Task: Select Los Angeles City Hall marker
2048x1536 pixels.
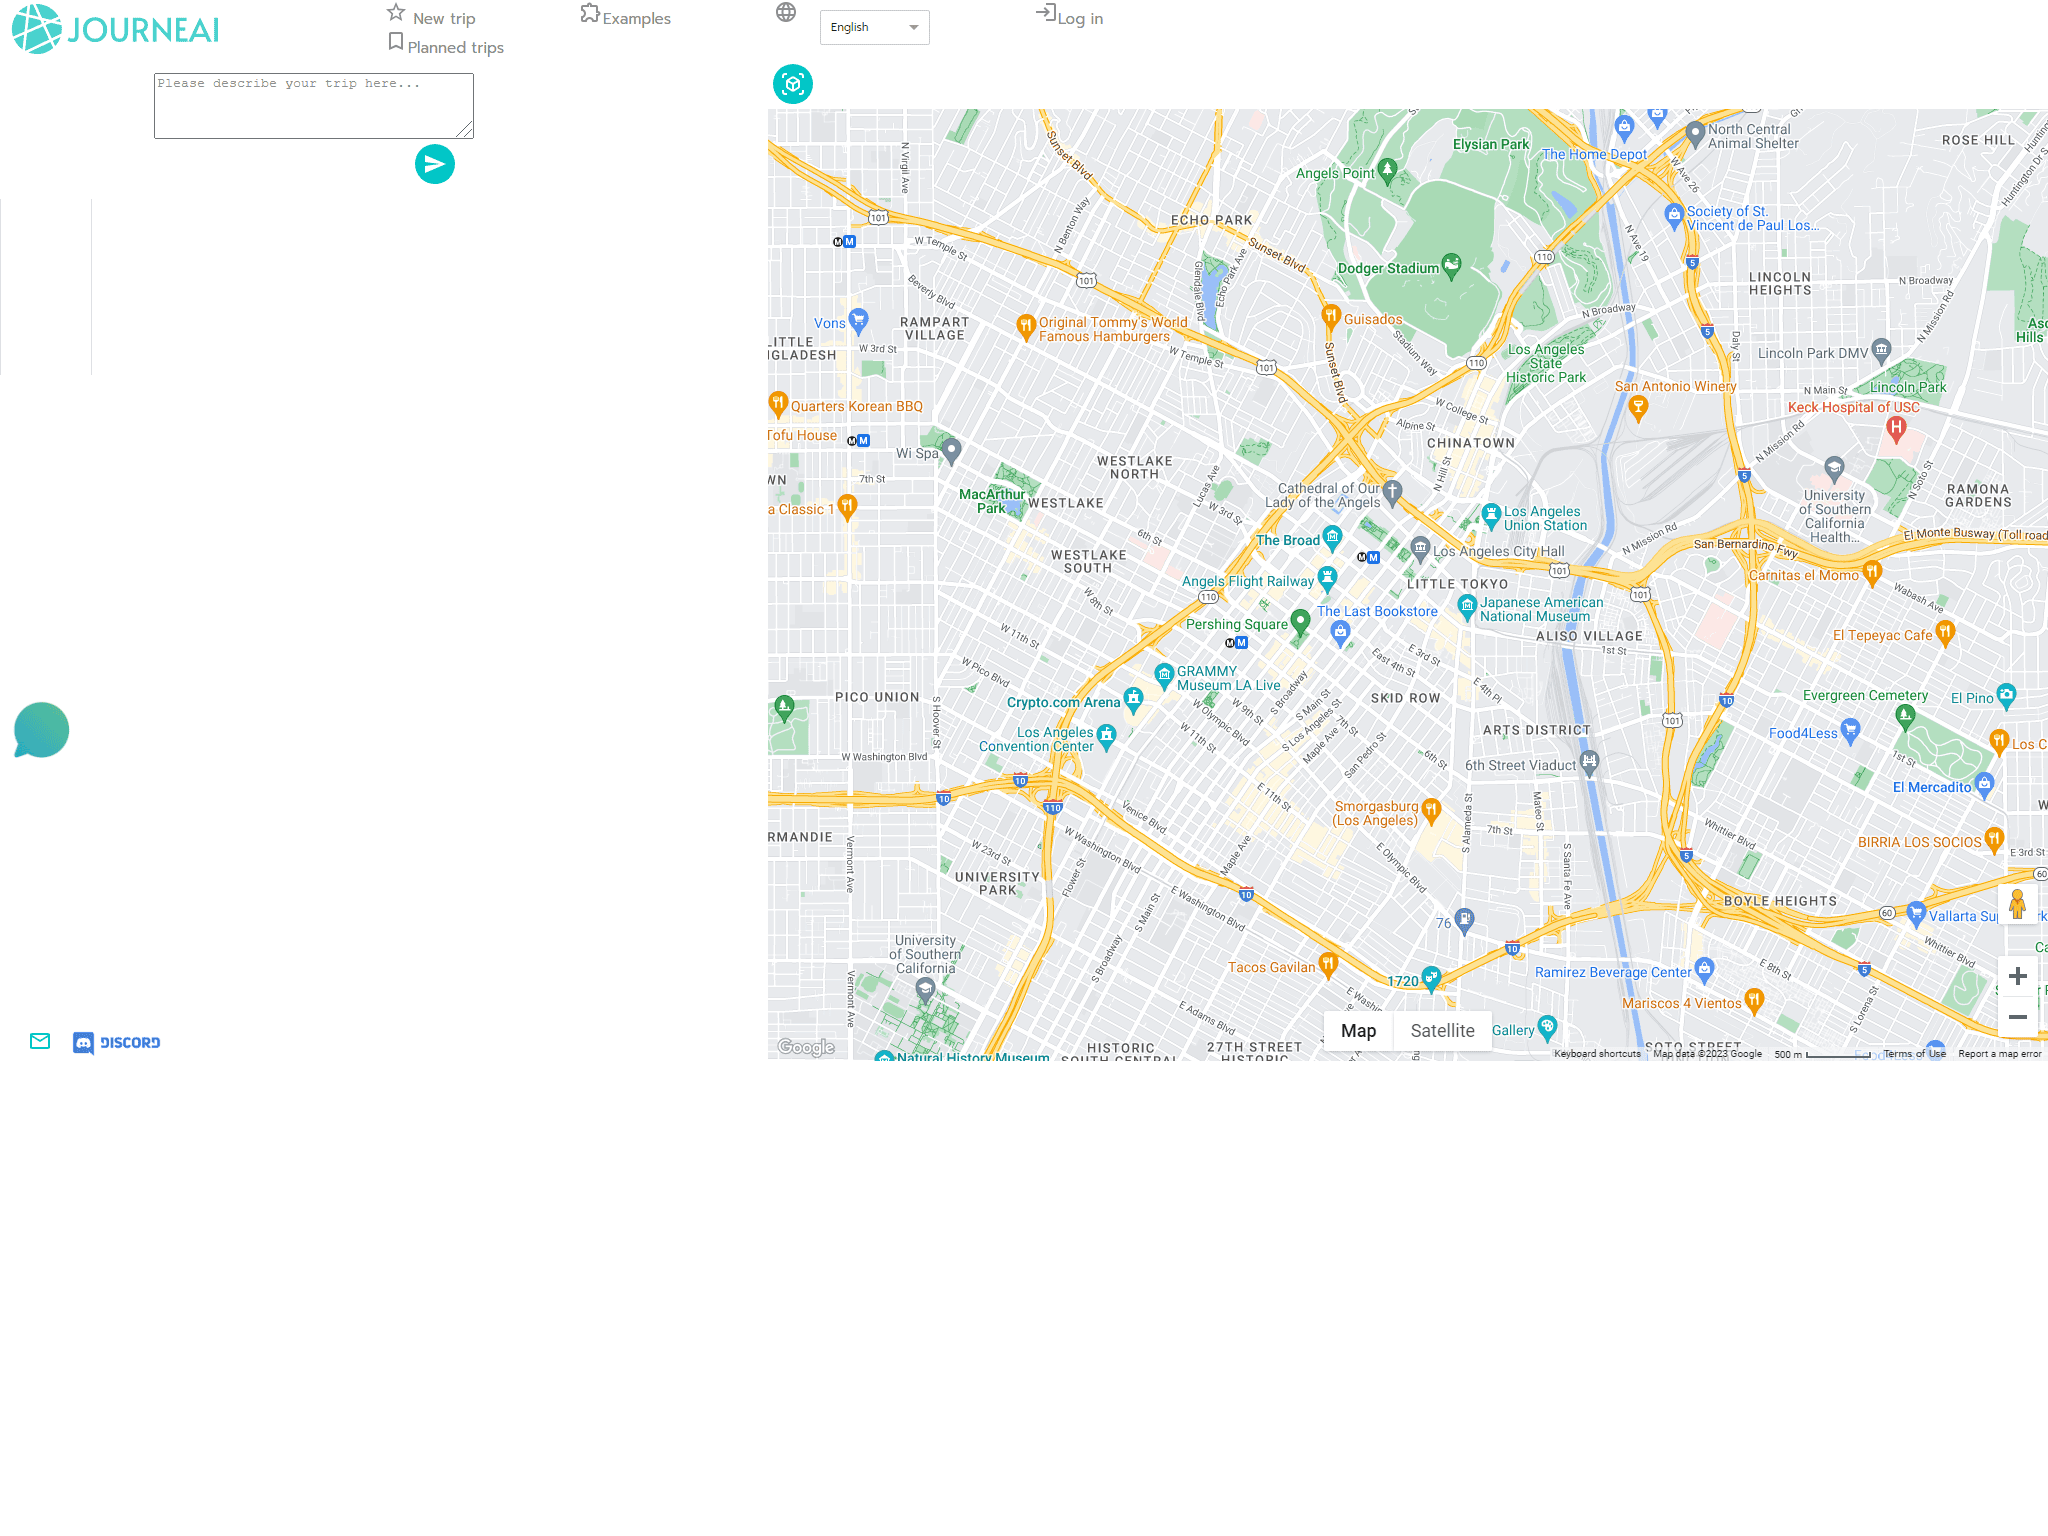Action: point(1420,548)
